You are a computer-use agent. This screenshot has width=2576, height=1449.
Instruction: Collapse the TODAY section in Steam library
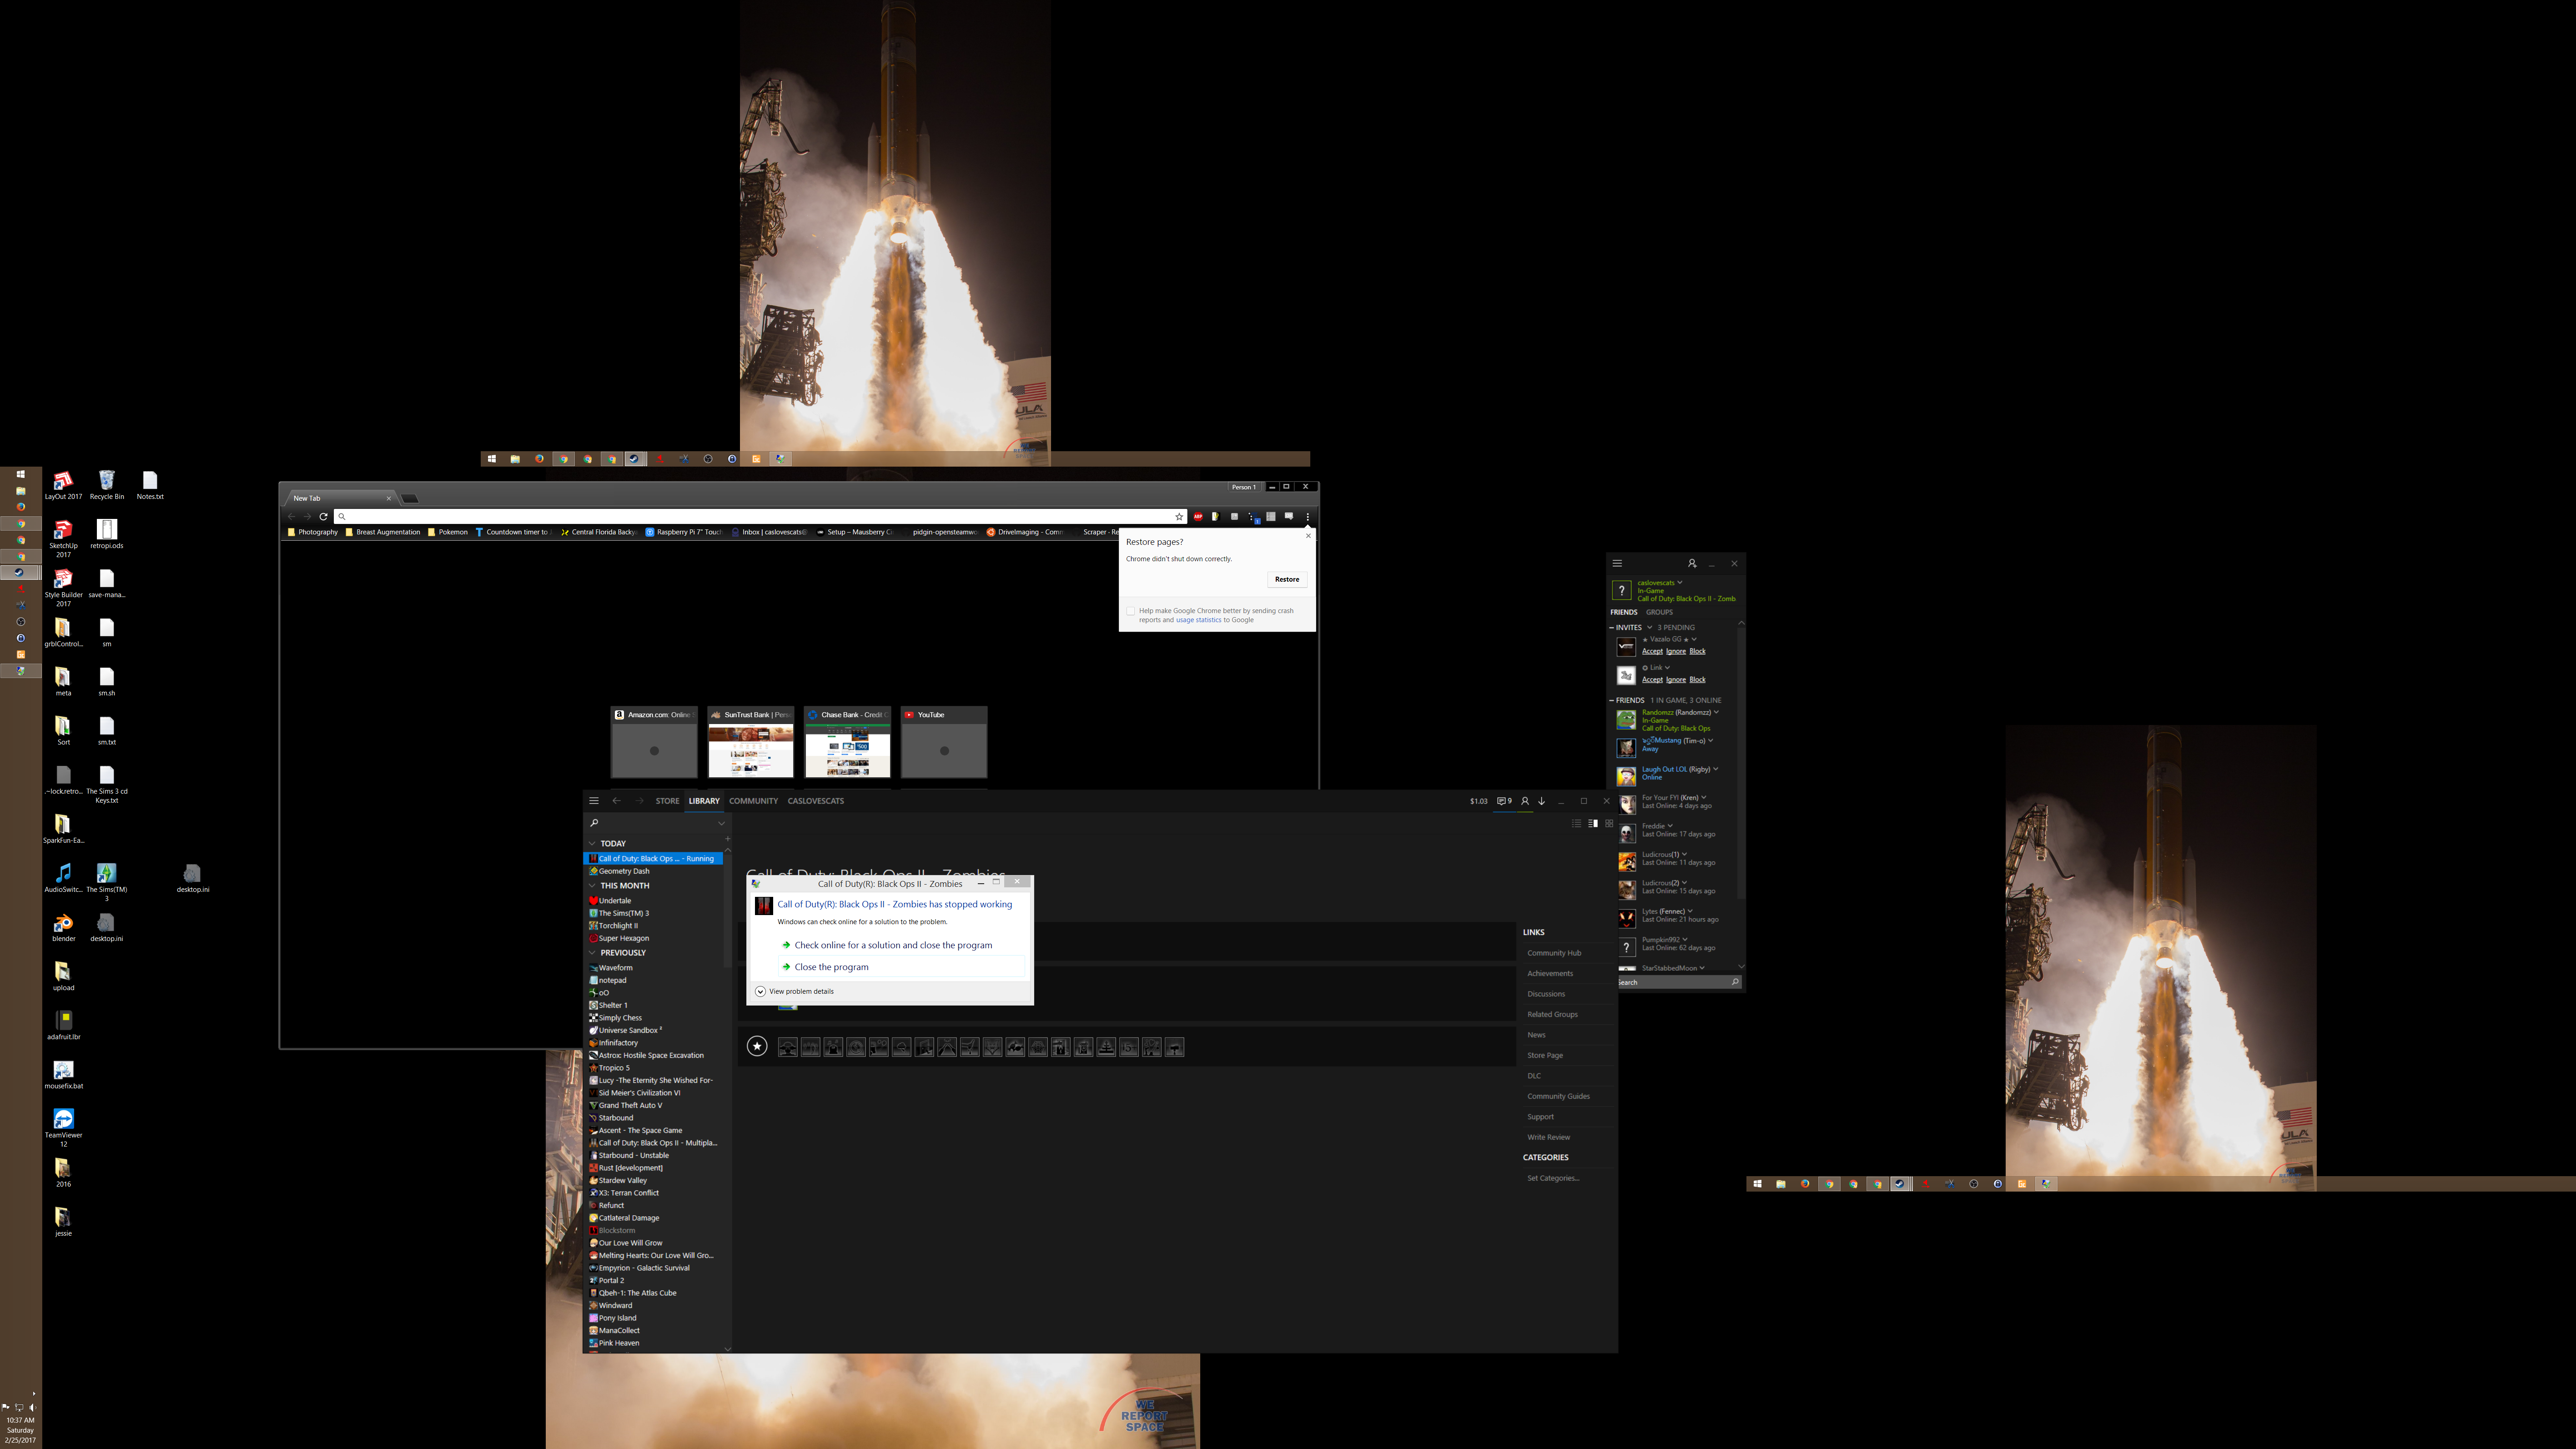[592, 844]
